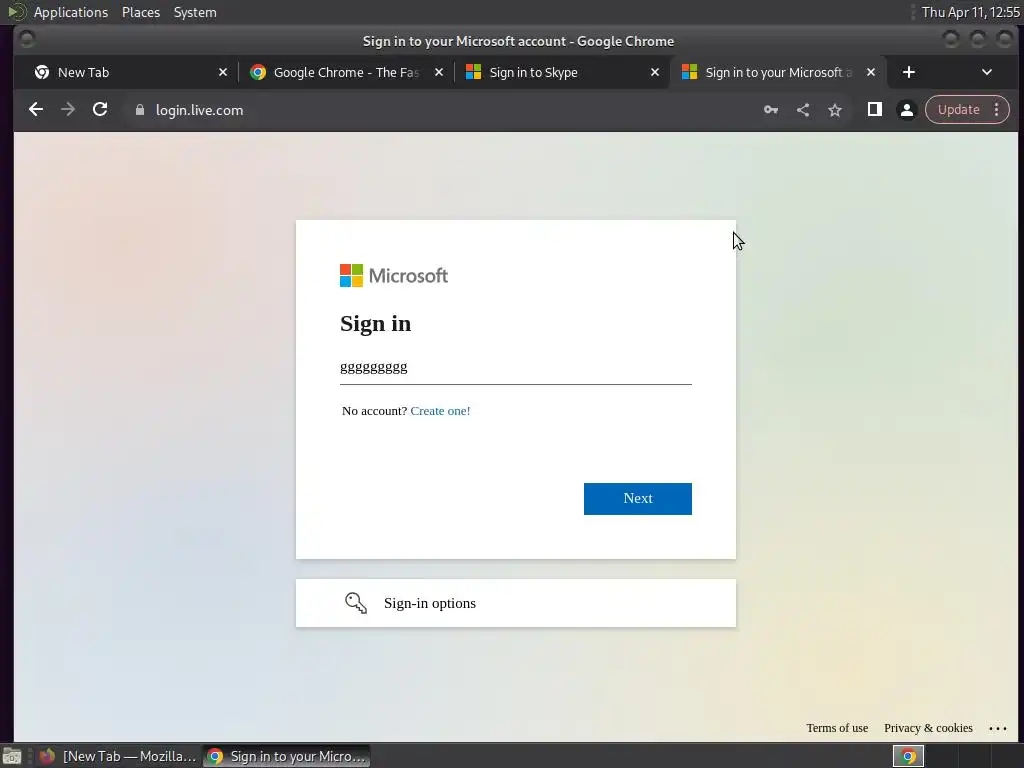This screenshot has height=768, width=1024.
Task: Click the Next button
Action: (x=637, y=498)
